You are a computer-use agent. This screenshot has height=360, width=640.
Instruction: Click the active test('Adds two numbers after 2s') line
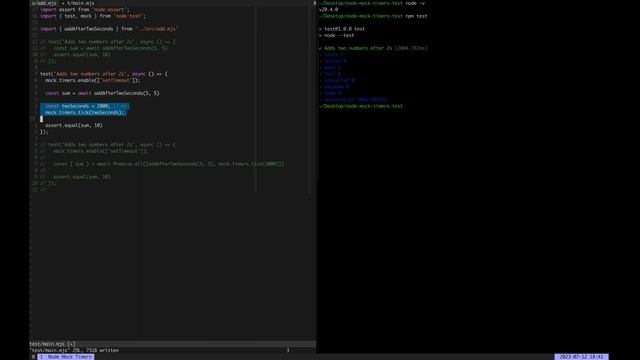click(104, 74)
